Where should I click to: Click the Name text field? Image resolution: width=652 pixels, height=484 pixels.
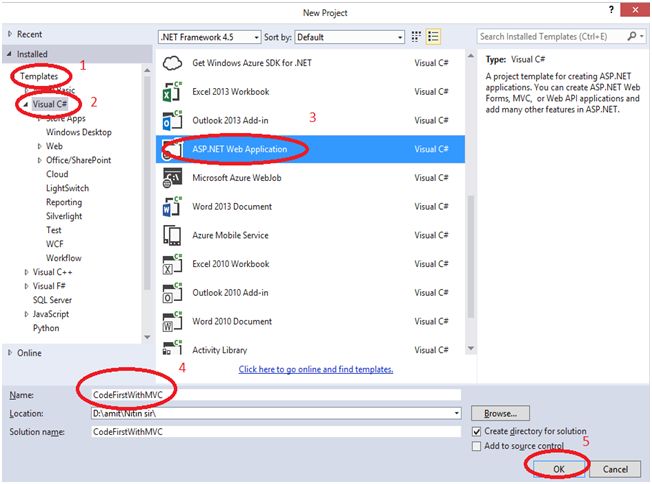coord(276,395)
